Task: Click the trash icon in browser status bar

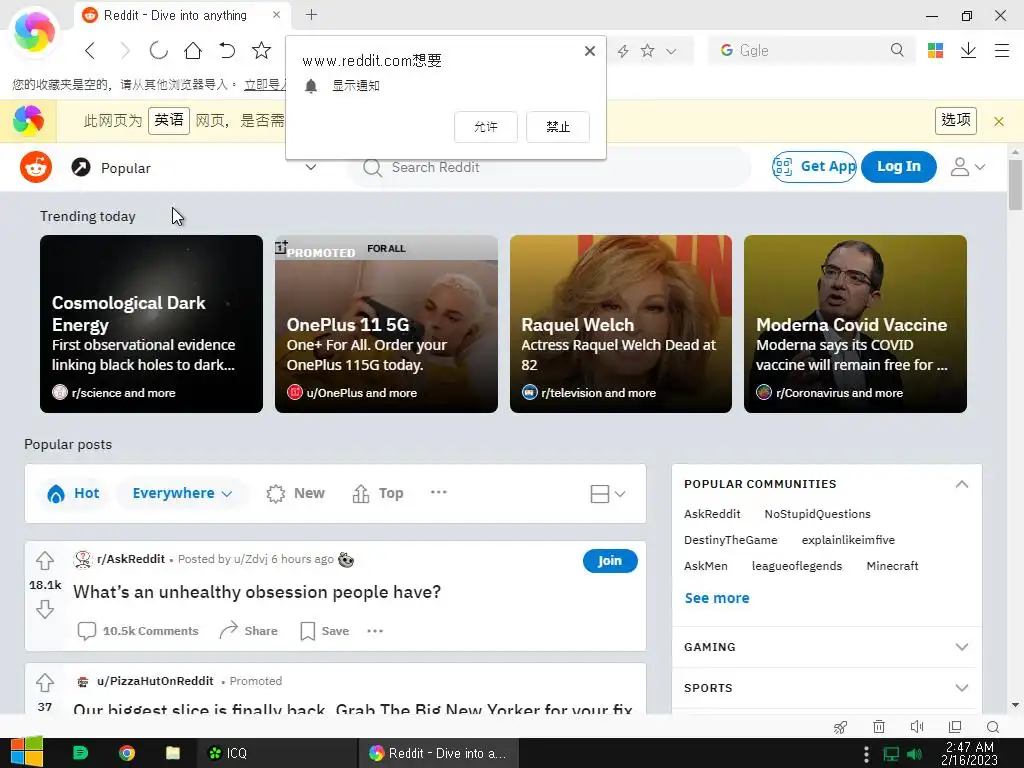Action: [879, 727]
